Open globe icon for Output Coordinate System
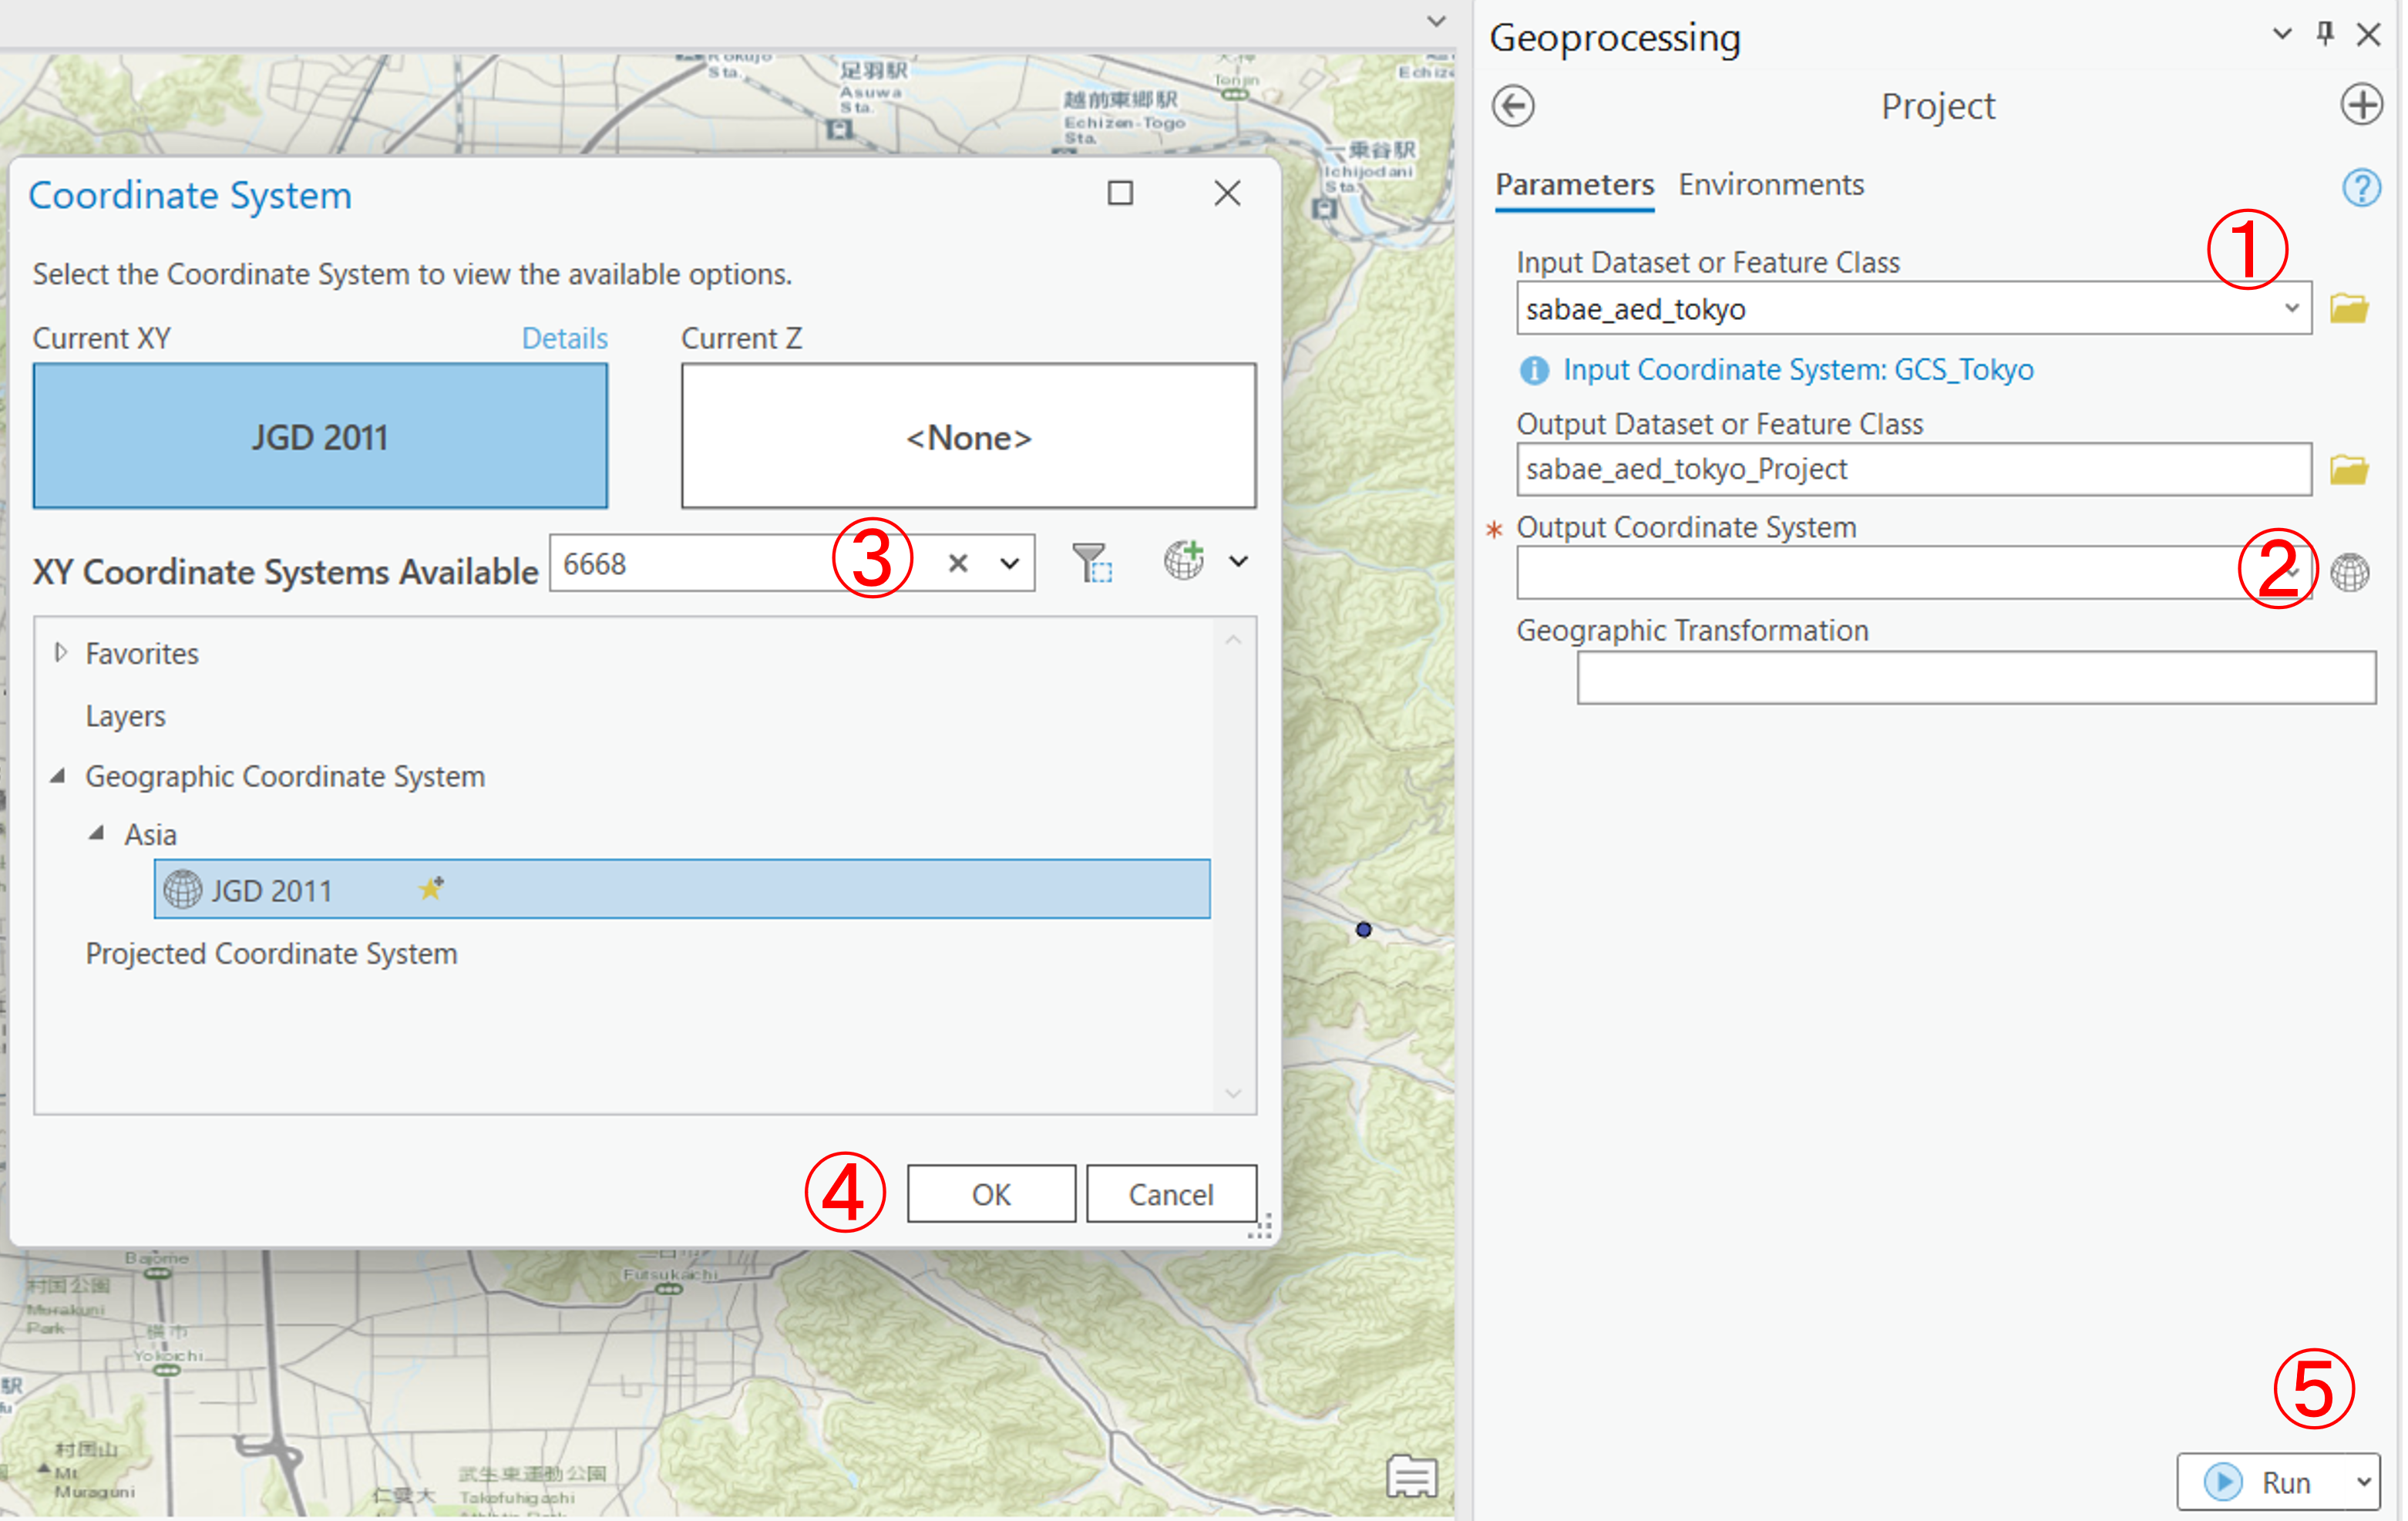 (2350, 572)
